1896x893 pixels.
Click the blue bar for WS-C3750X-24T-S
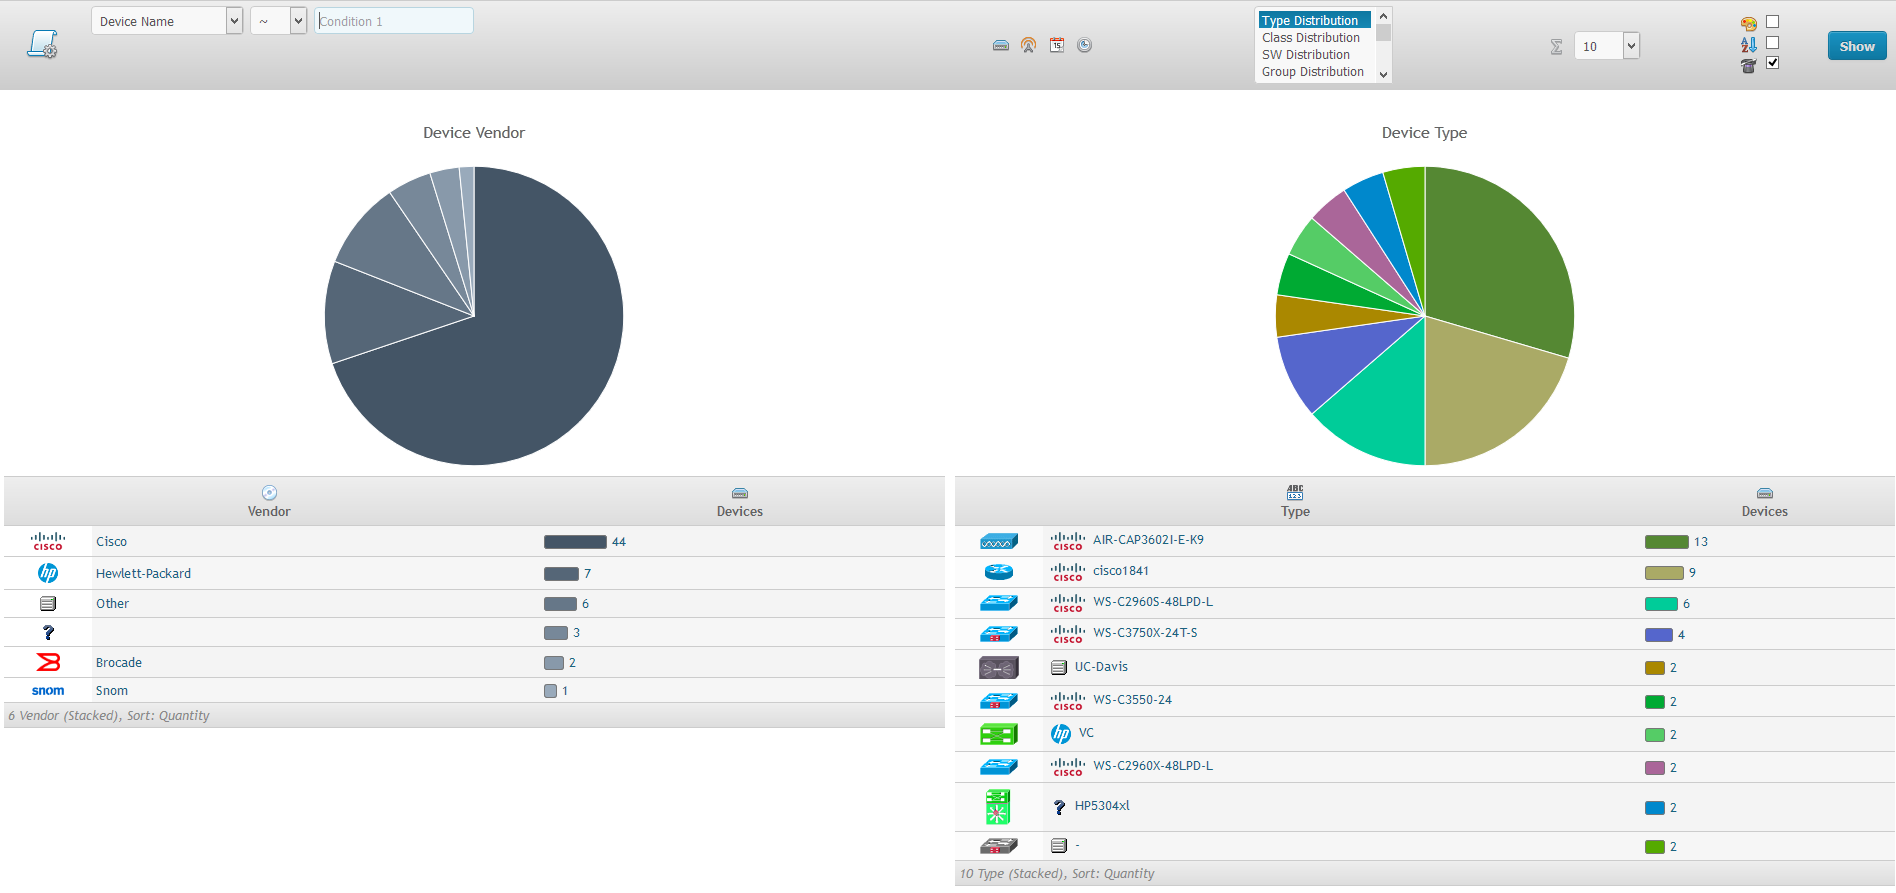1659,635
